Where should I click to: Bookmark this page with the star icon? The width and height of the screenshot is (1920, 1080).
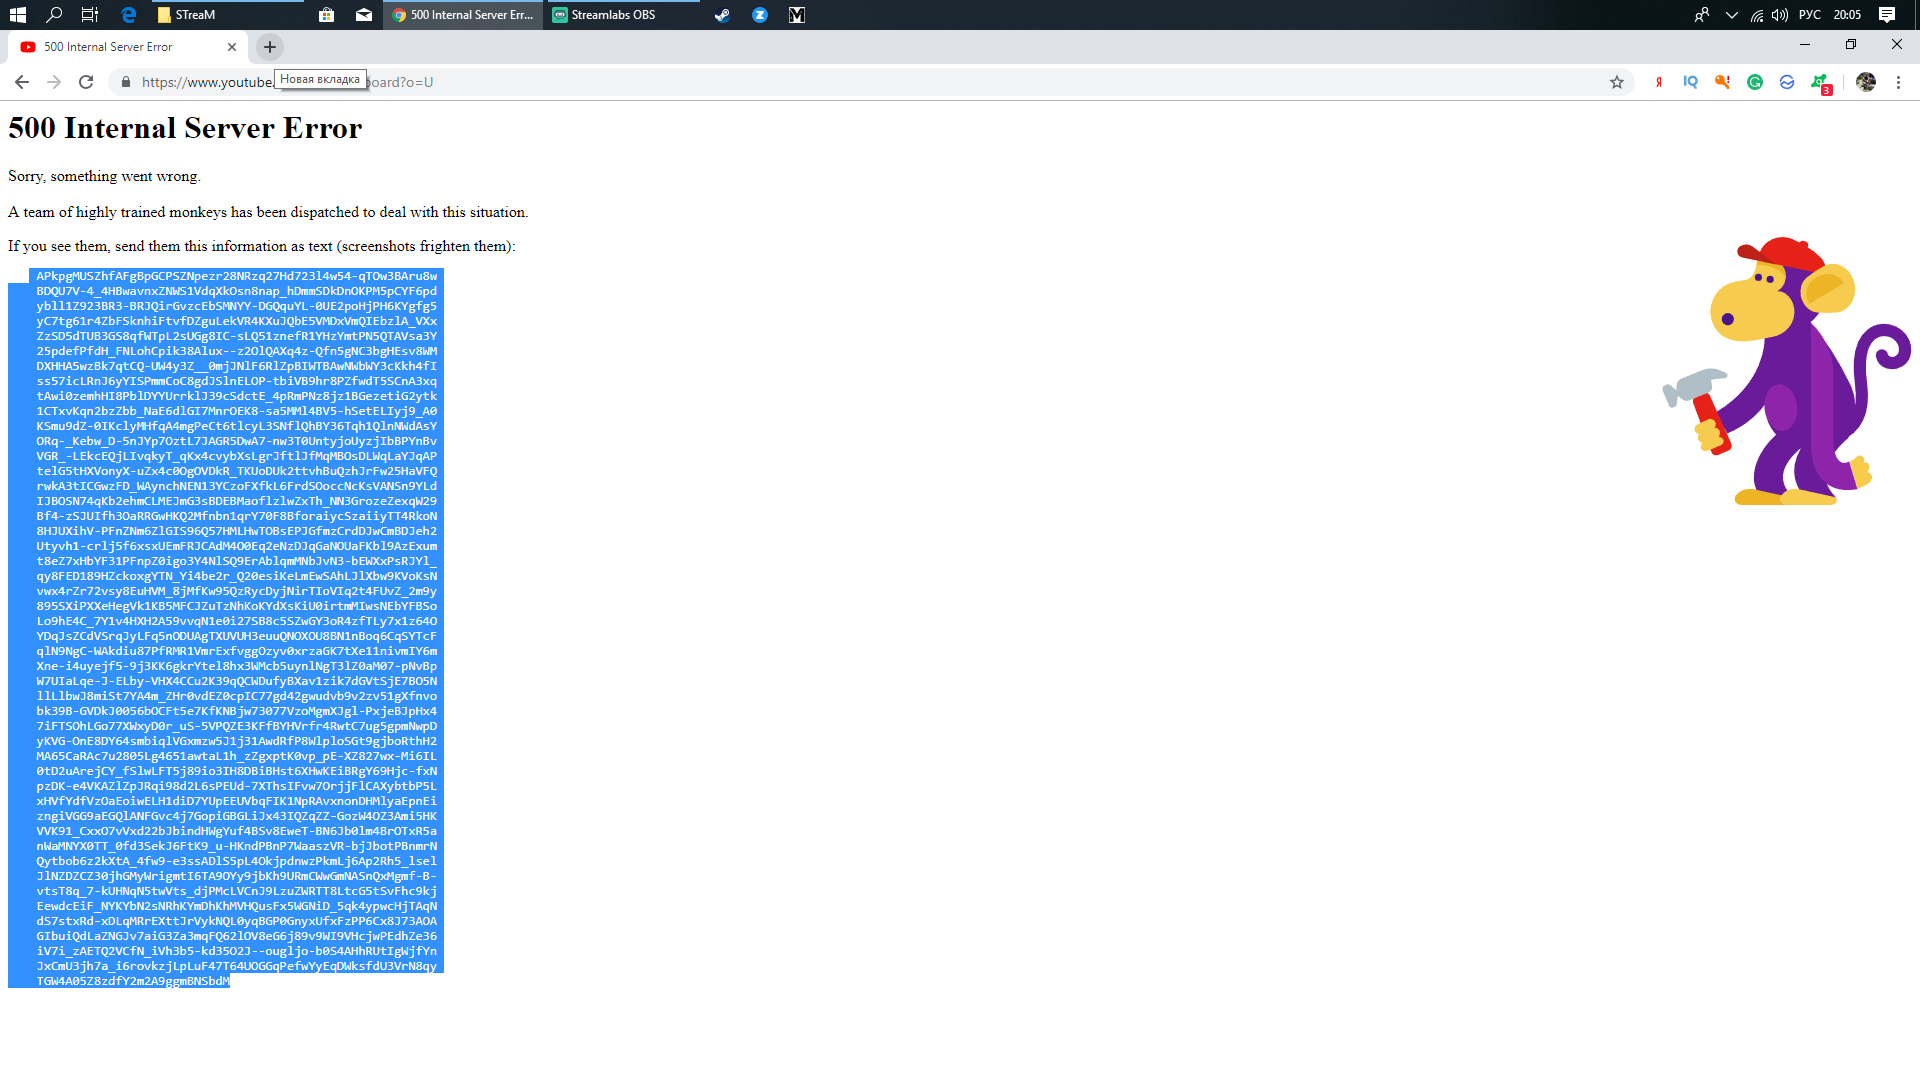point(1617,82)
